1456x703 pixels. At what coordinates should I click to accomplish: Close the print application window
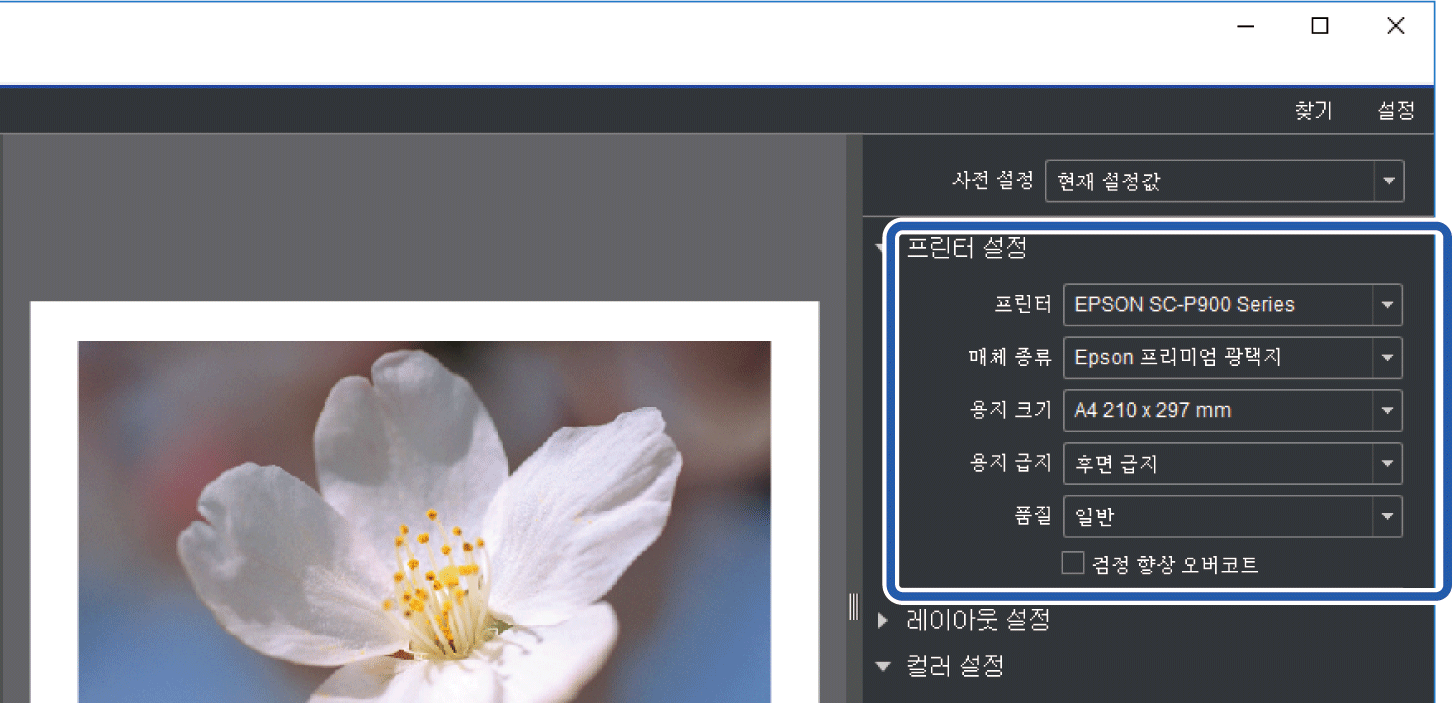(x=1395, y=27)
